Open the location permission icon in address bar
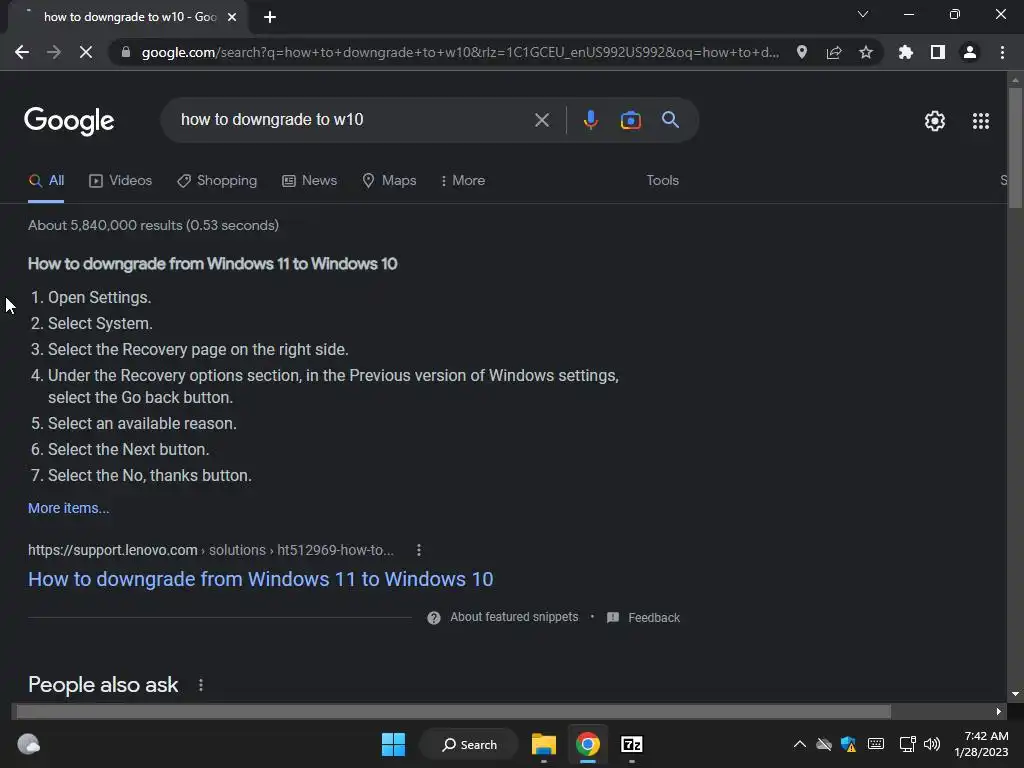The height and width of the screenshot is (768, 1024). click(802, 52)
